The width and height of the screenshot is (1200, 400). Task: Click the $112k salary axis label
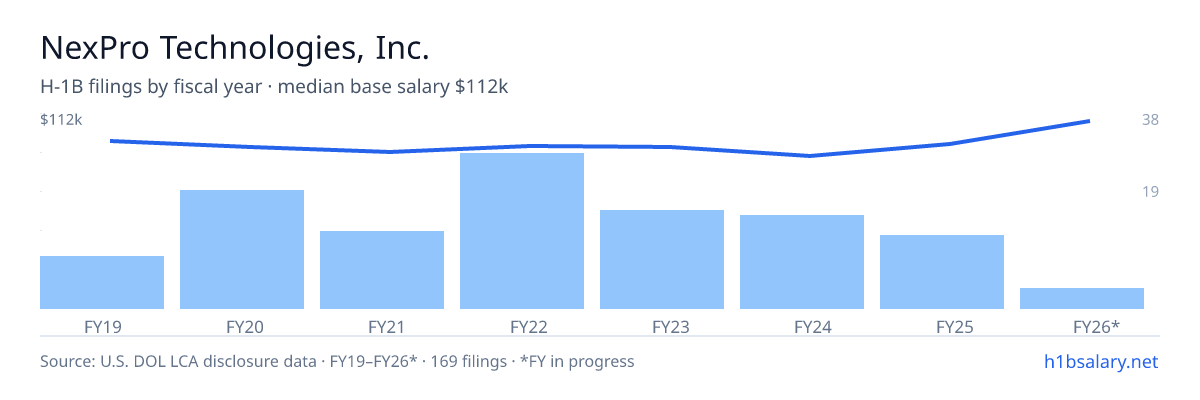pos(61,120)
